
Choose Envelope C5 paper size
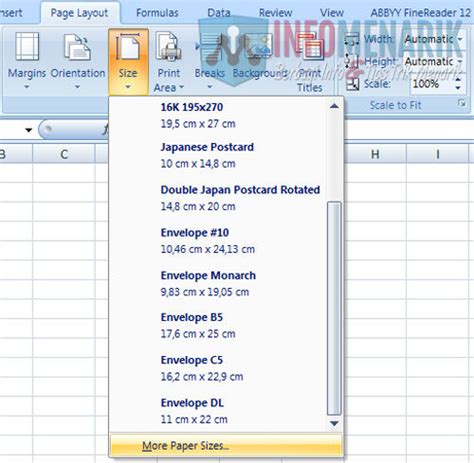[218, 368]
